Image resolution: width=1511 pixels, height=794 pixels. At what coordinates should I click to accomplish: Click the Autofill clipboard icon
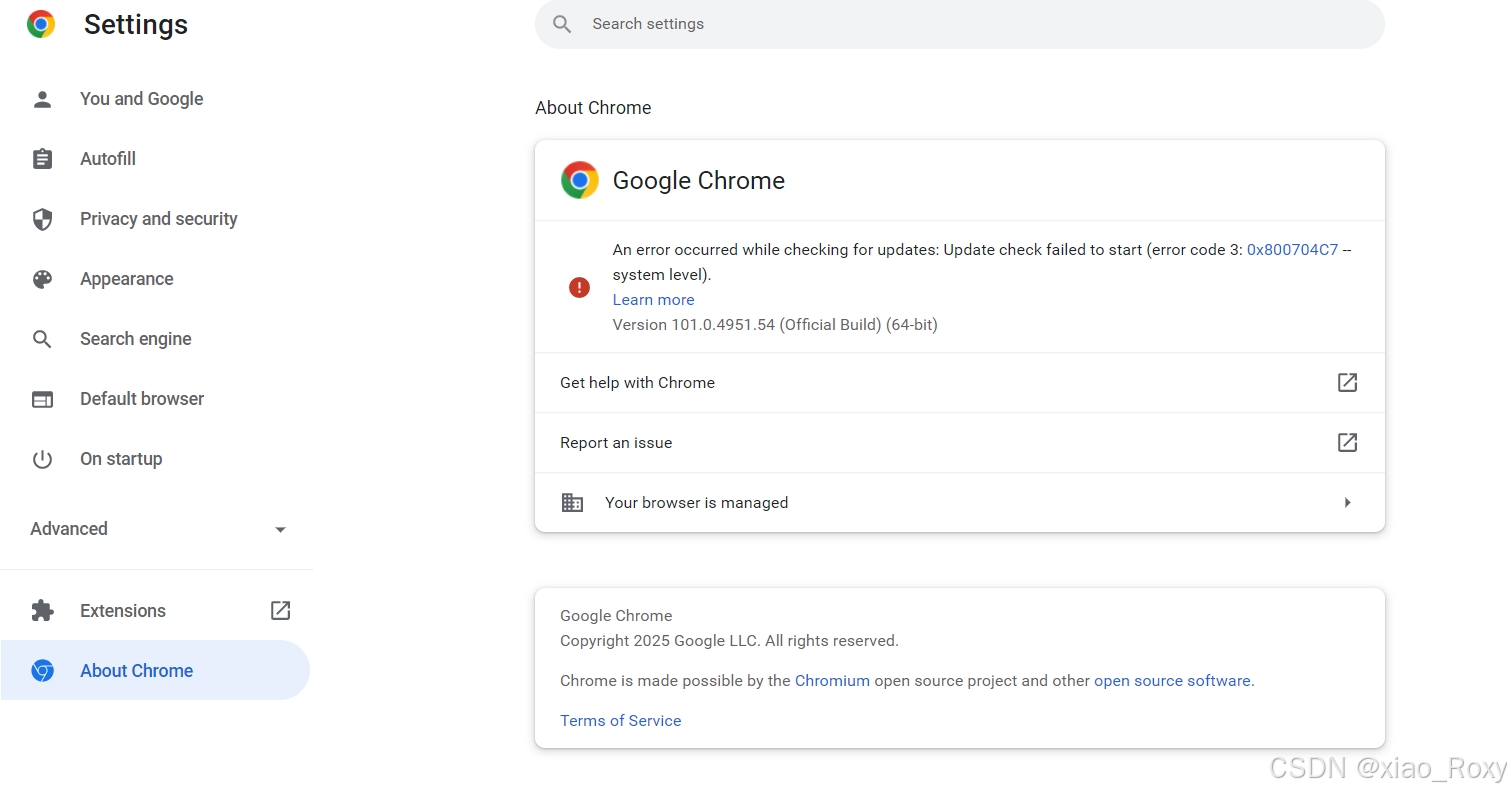point(42,159)
